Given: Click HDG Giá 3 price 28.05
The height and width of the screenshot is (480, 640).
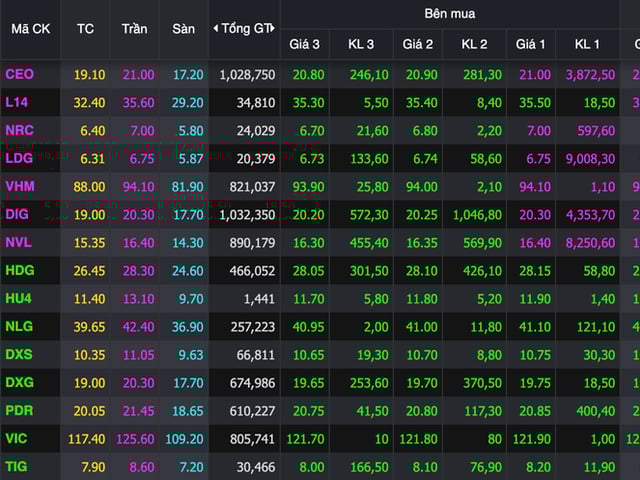Looking at the screenshot, I should pyautogui.click(x=308, y=271).
